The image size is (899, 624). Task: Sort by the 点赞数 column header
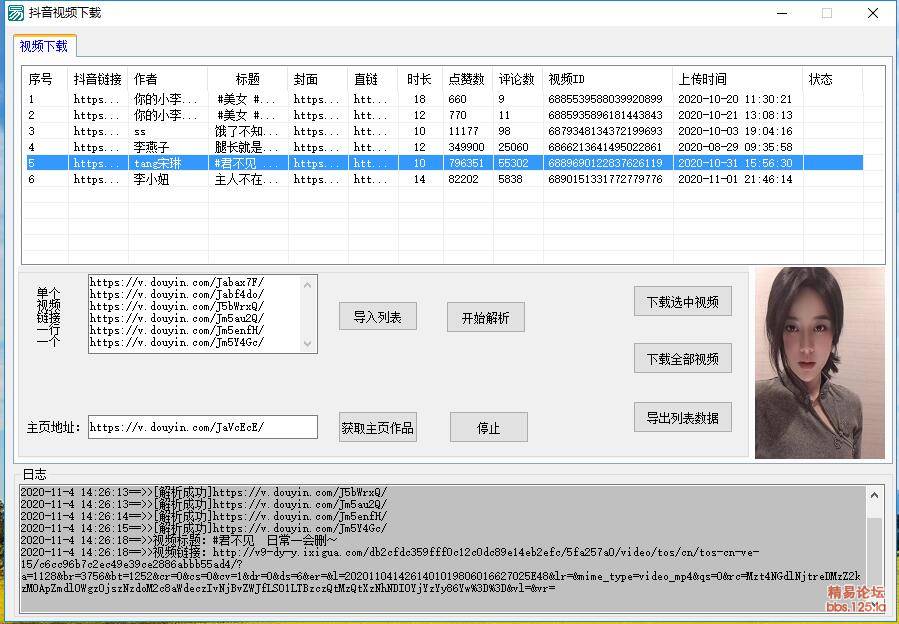click(x=467, y=79)
